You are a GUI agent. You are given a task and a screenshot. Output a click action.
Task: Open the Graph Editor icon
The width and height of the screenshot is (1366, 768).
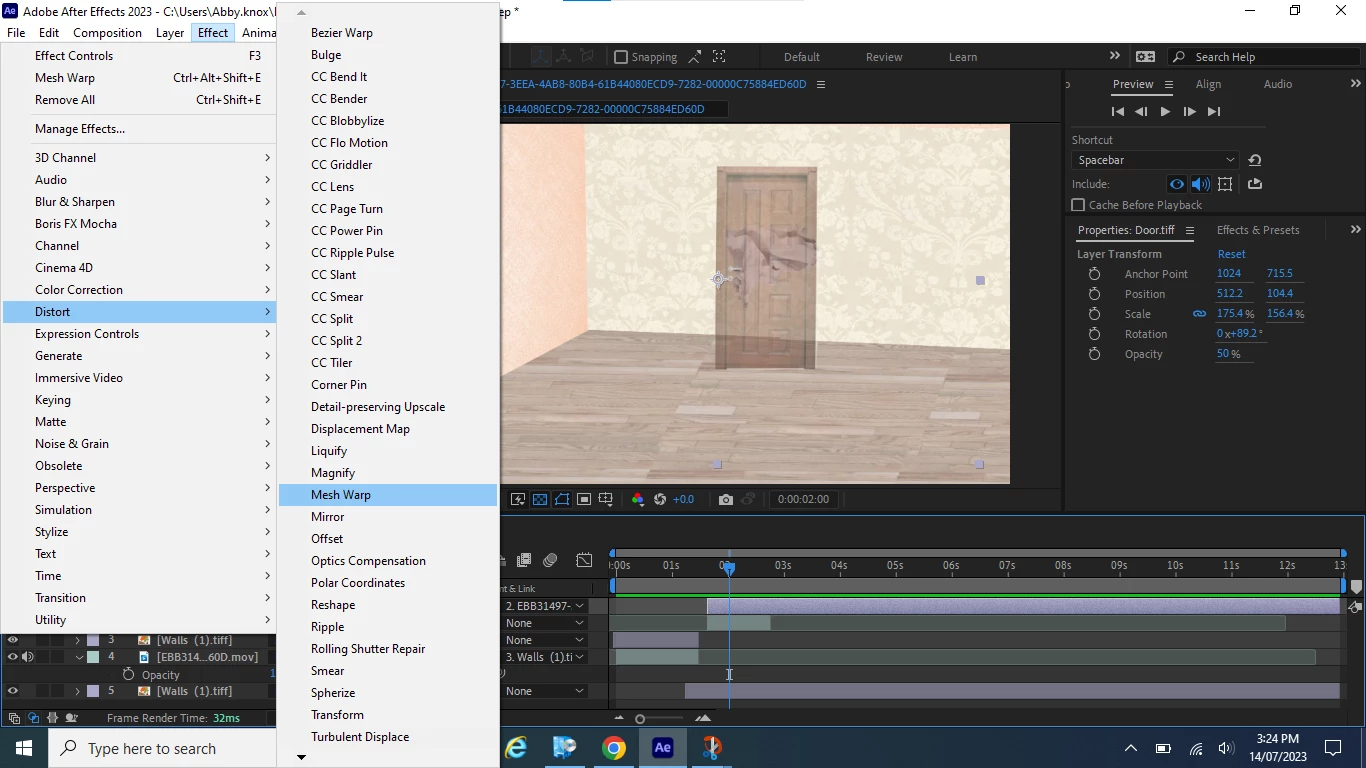click(x=584, y=560)
